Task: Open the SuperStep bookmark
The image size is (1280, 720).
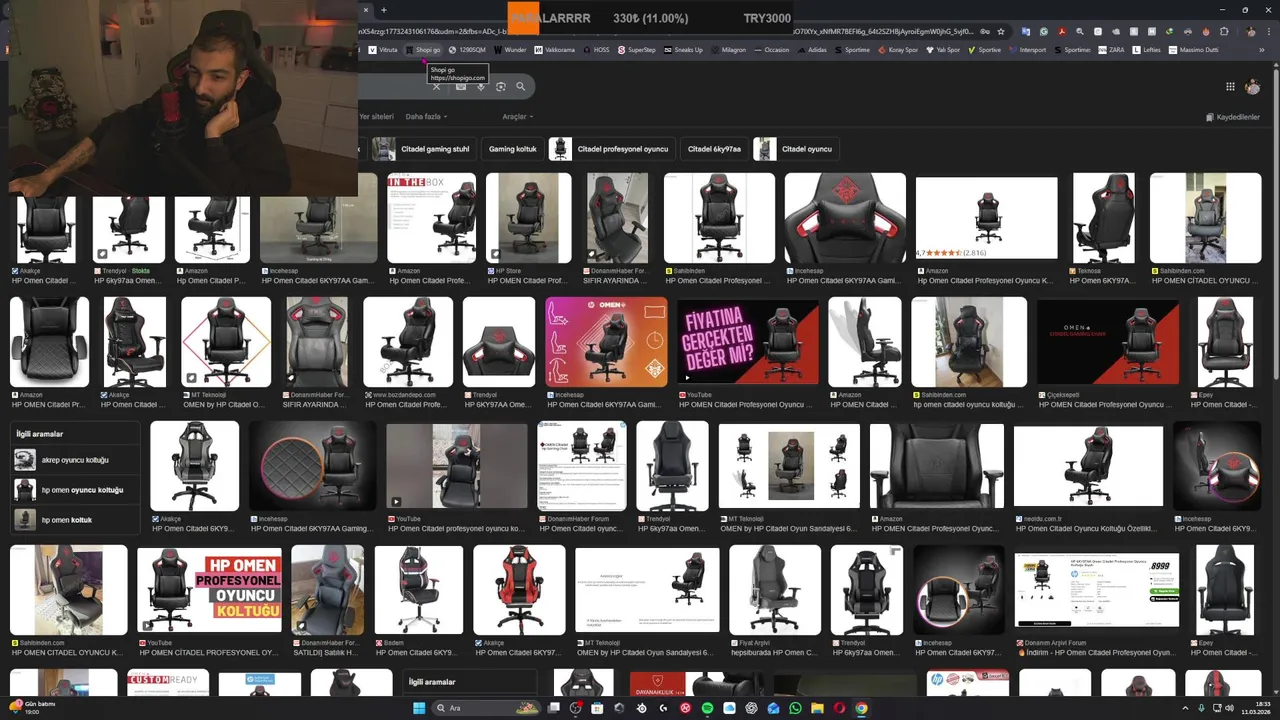Action: pyautogui.click(x=637, y=50)
